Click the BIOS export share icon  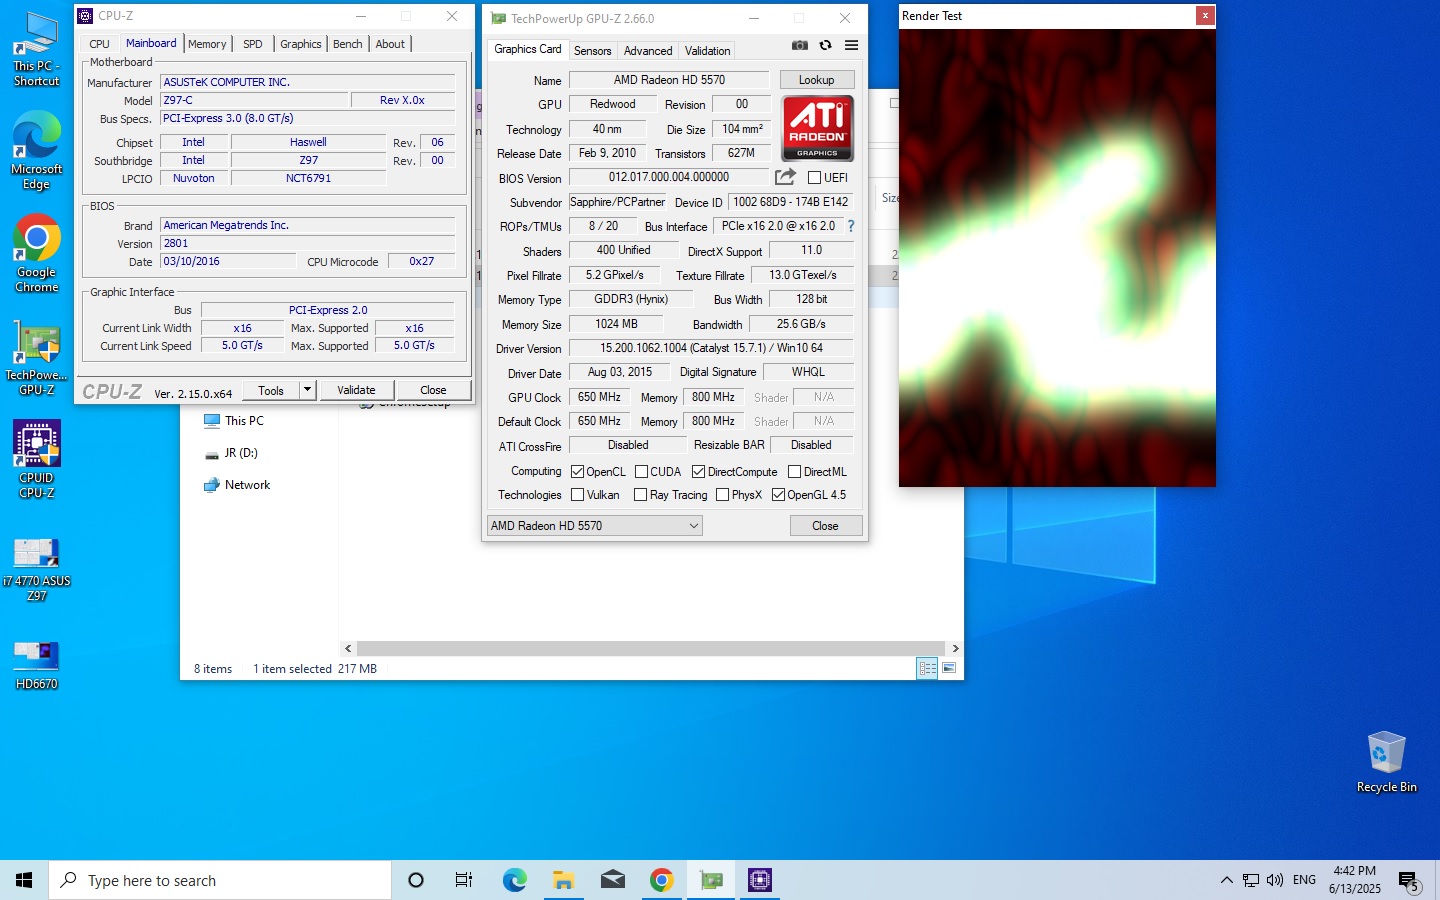coord(786,177)
